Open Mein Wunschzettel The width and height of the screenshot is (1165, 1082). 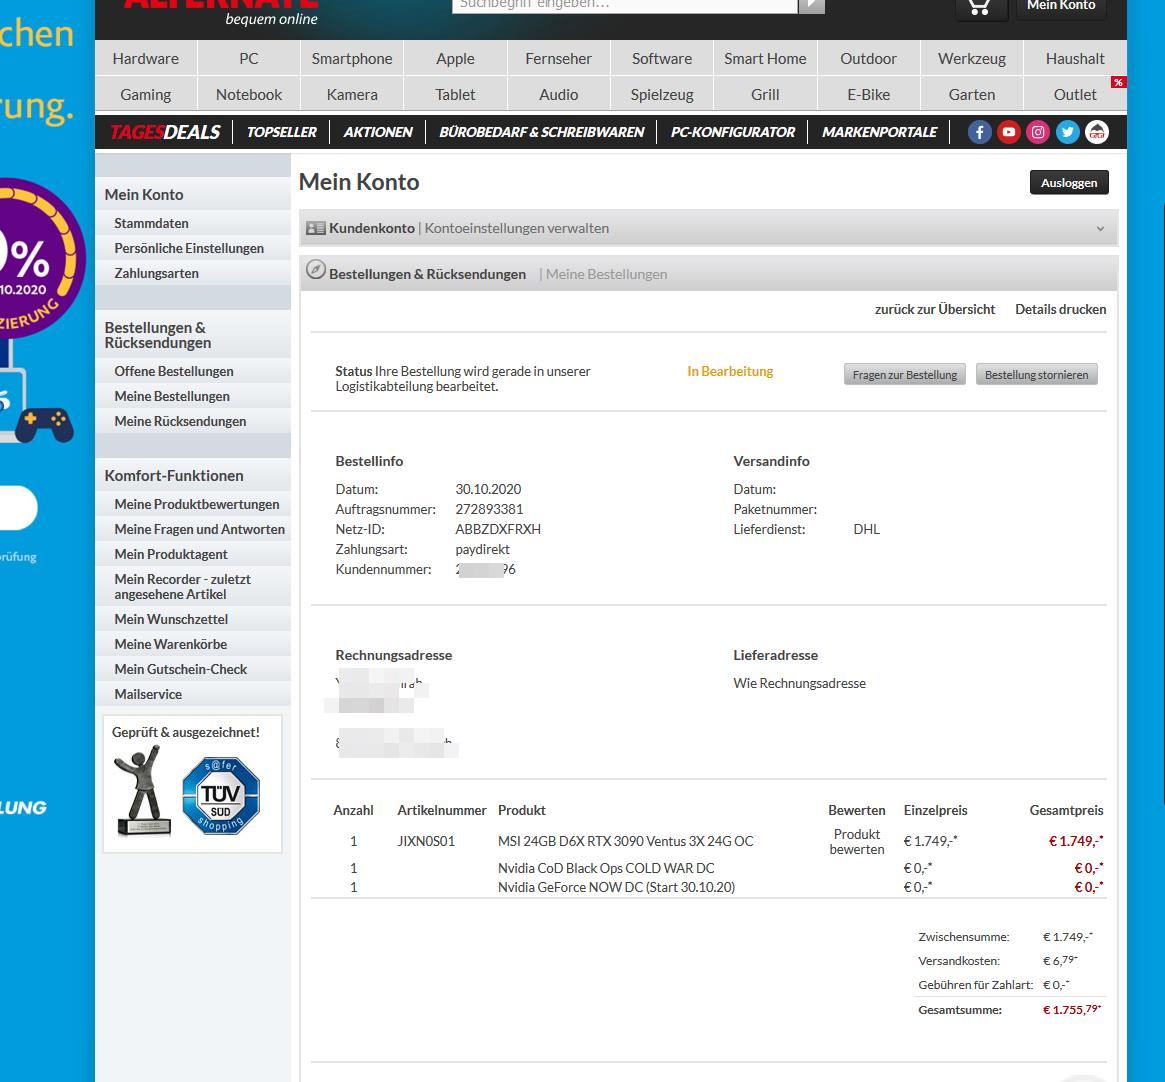point(171,619)
